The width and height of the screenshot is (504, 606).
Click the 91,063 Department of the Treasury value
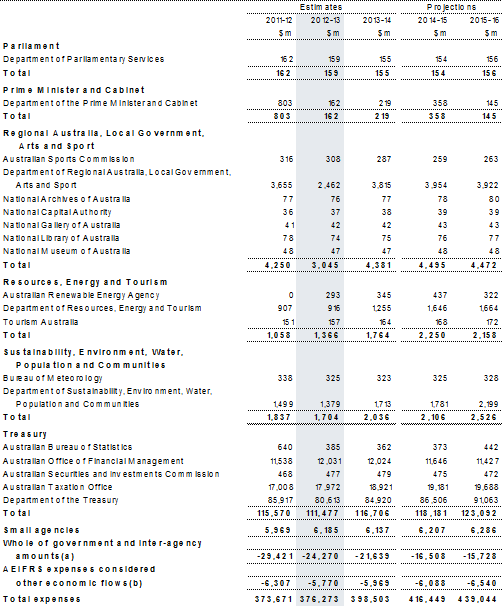pyautogui.click(x=486, y=500)
